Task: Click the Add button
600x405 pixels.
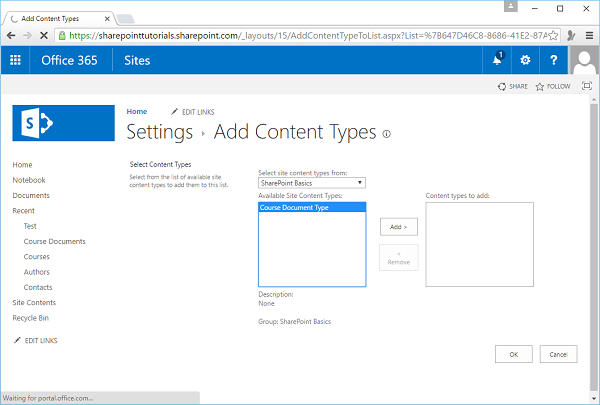Action: tap(398, 227)
